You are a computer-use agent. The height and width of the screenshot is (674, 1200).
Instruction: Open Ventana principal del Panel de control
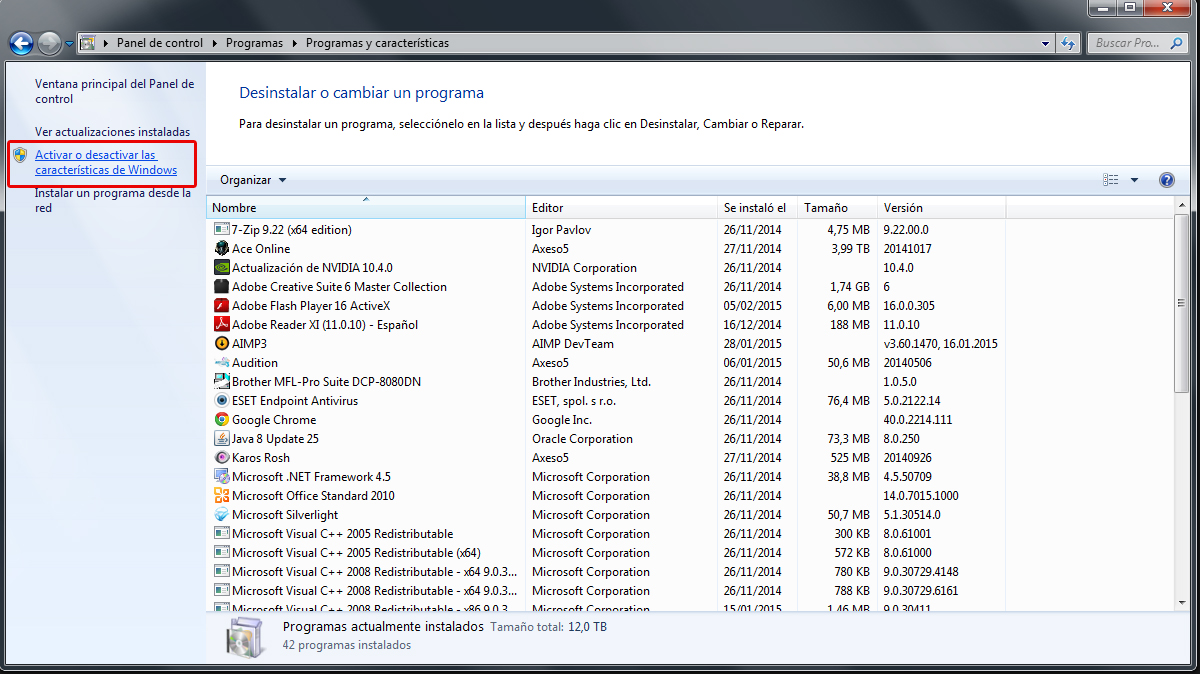[x=114, y=92]
